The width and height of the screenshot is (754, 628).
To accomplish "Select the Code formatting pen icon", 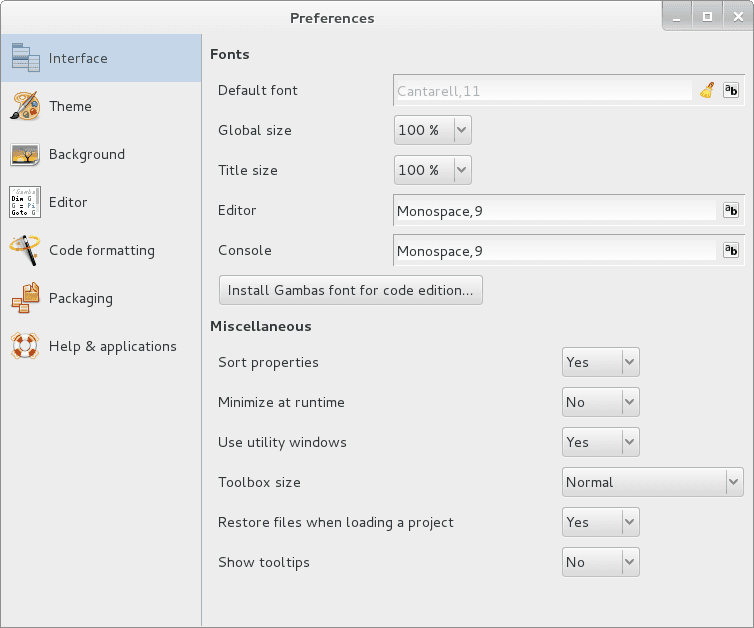I will (x=25, y=250).
